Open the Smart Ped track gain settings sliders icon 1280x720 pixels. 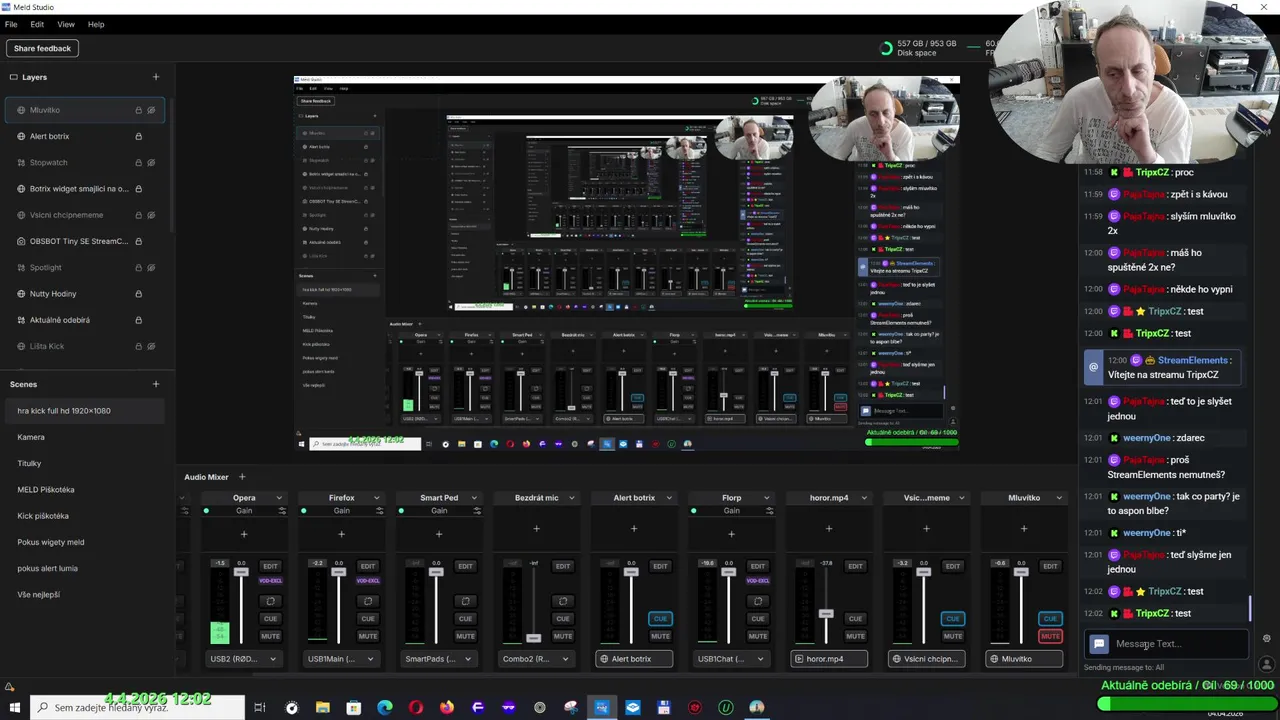477,511
